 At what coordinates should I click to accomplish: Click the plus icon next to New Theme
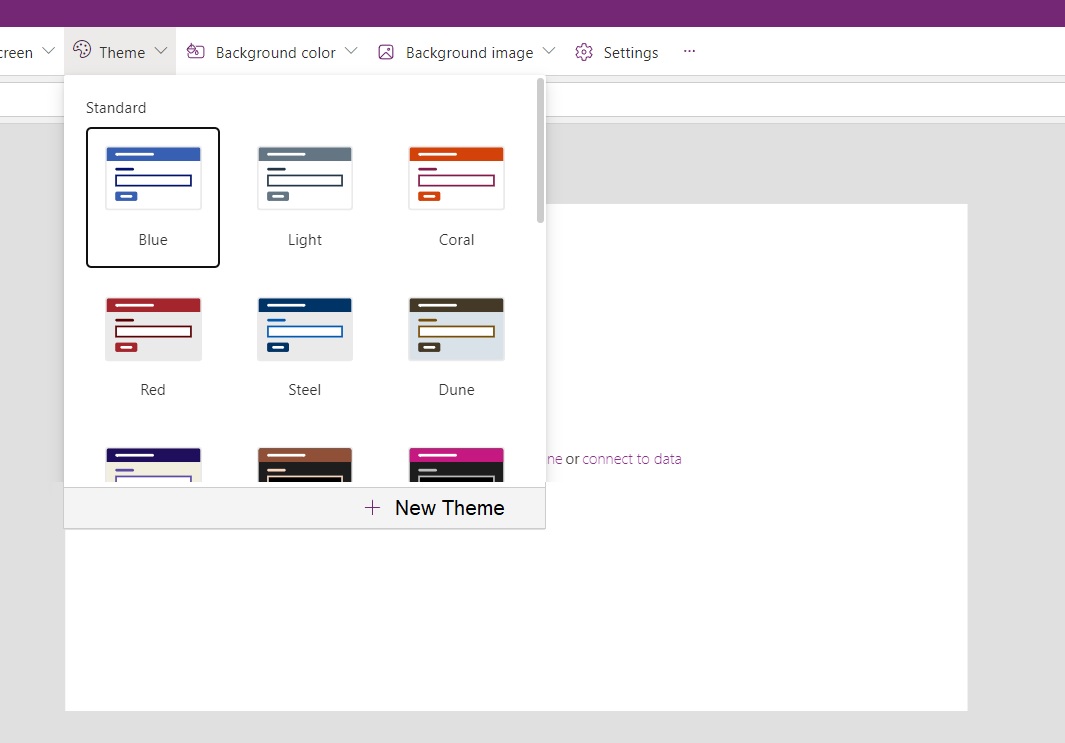(371, 507)
